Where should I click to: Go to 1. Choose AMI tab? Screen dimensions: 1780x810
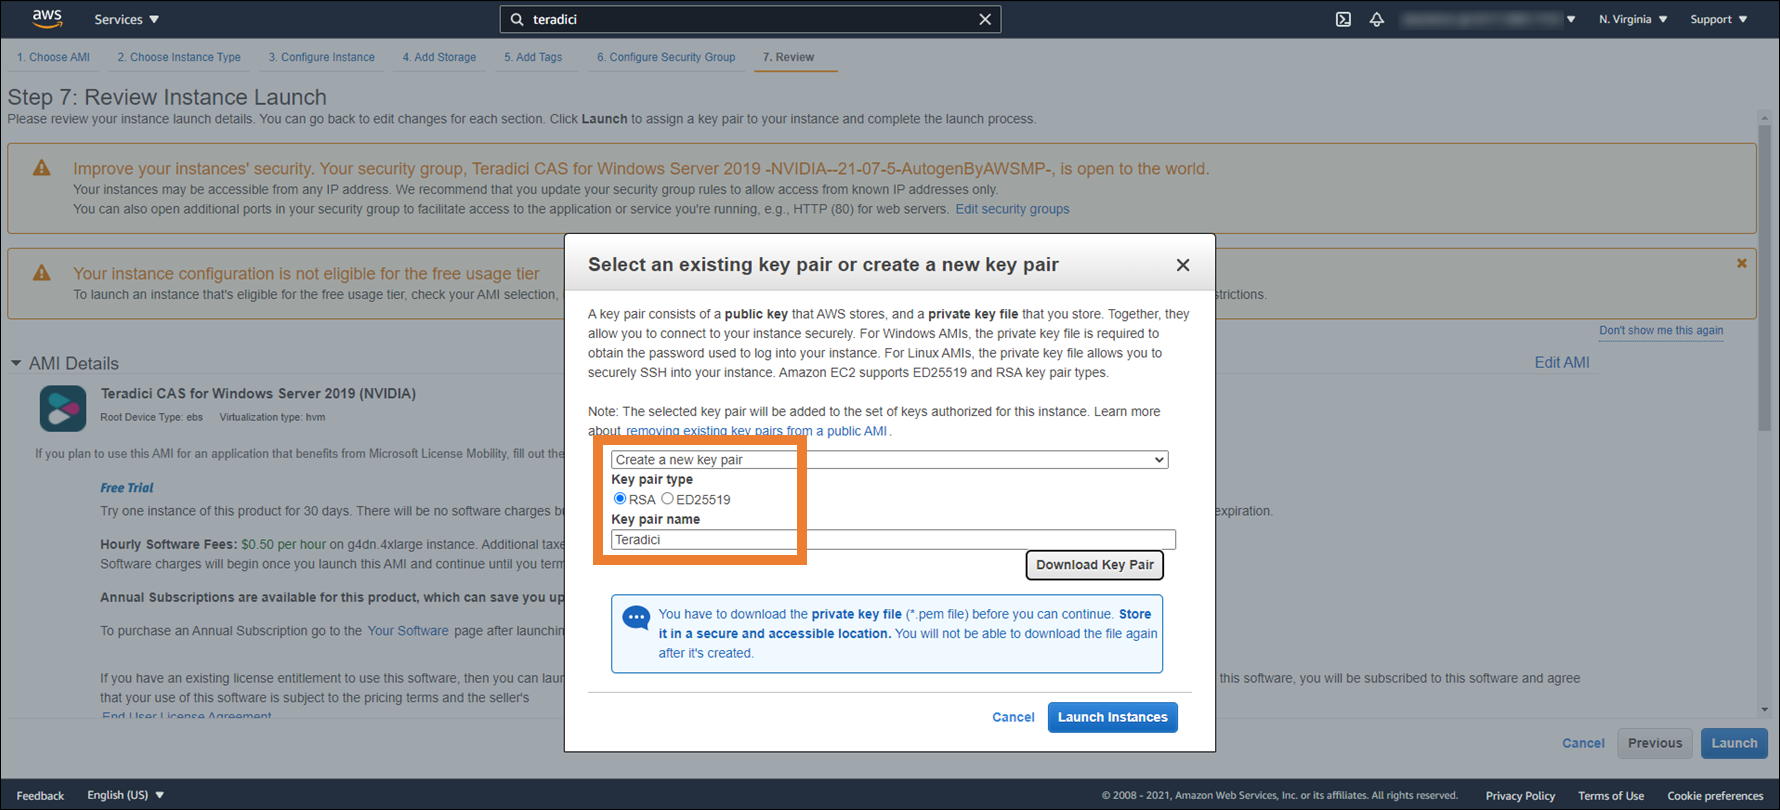pos(53,57)
